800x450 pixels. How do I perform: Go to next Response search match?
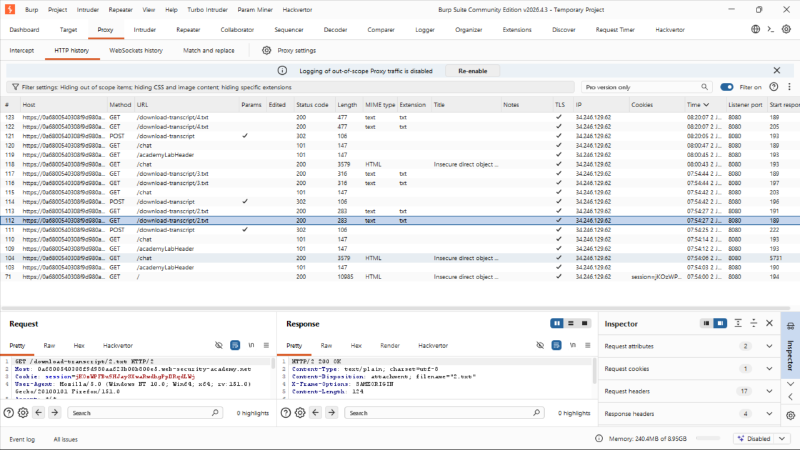332,413
